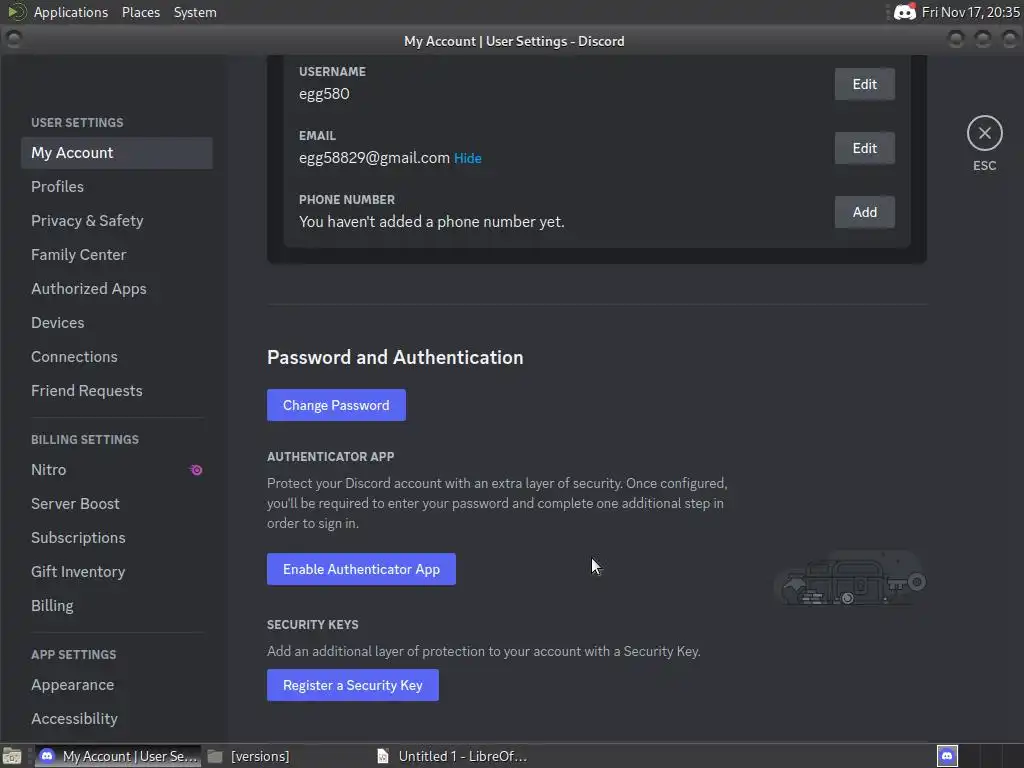Click the phone number not added message
This screenshot has width=1024, height=768.
pos(432,222)
